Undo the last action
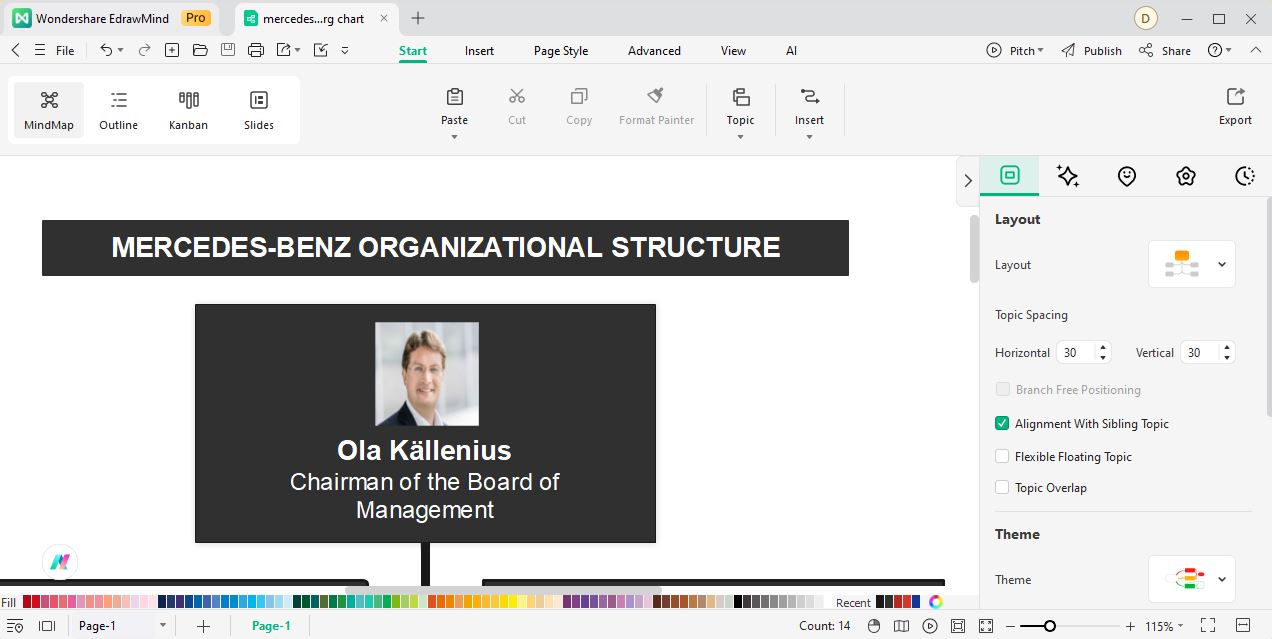 106,50
